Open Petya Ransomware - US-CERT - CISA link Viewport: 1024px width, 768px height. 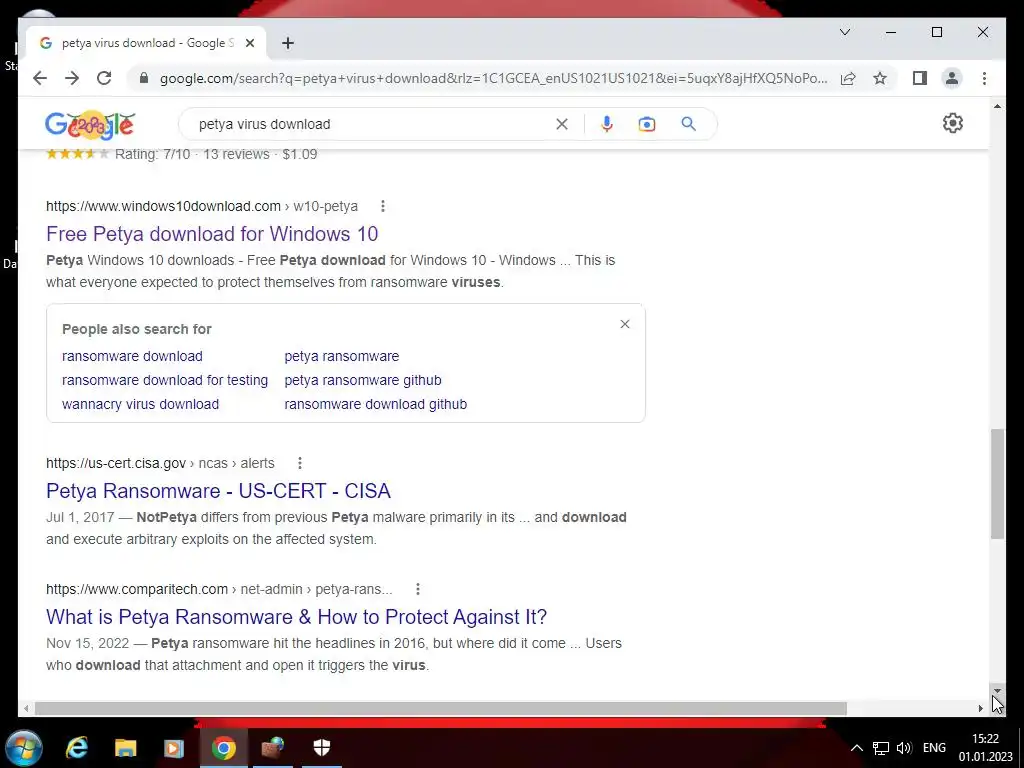218,490
